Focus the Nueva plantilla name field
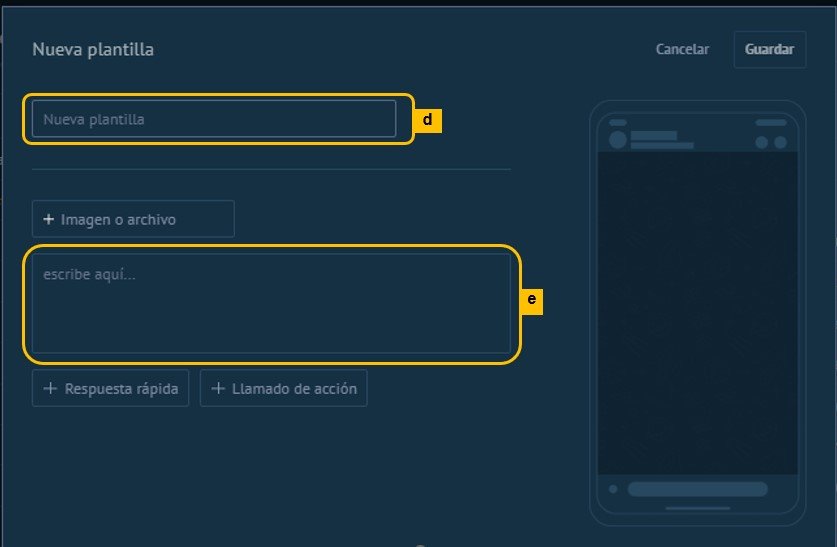837x547 pixels. click(x=214, y=119)
